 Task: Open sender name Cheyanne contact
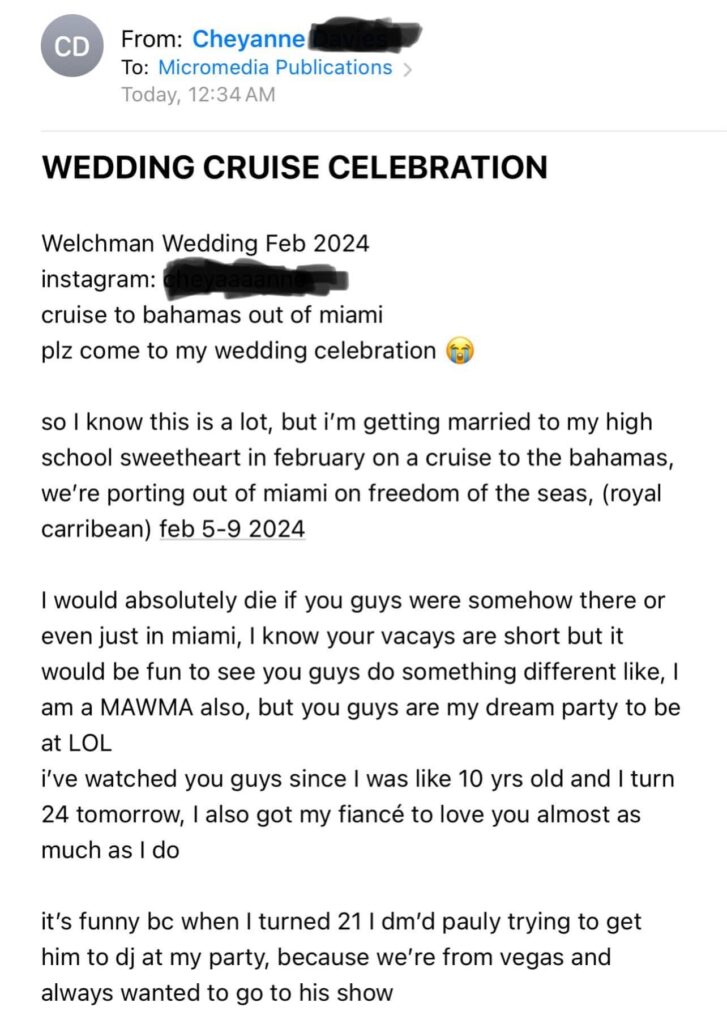tap(248, 39)
